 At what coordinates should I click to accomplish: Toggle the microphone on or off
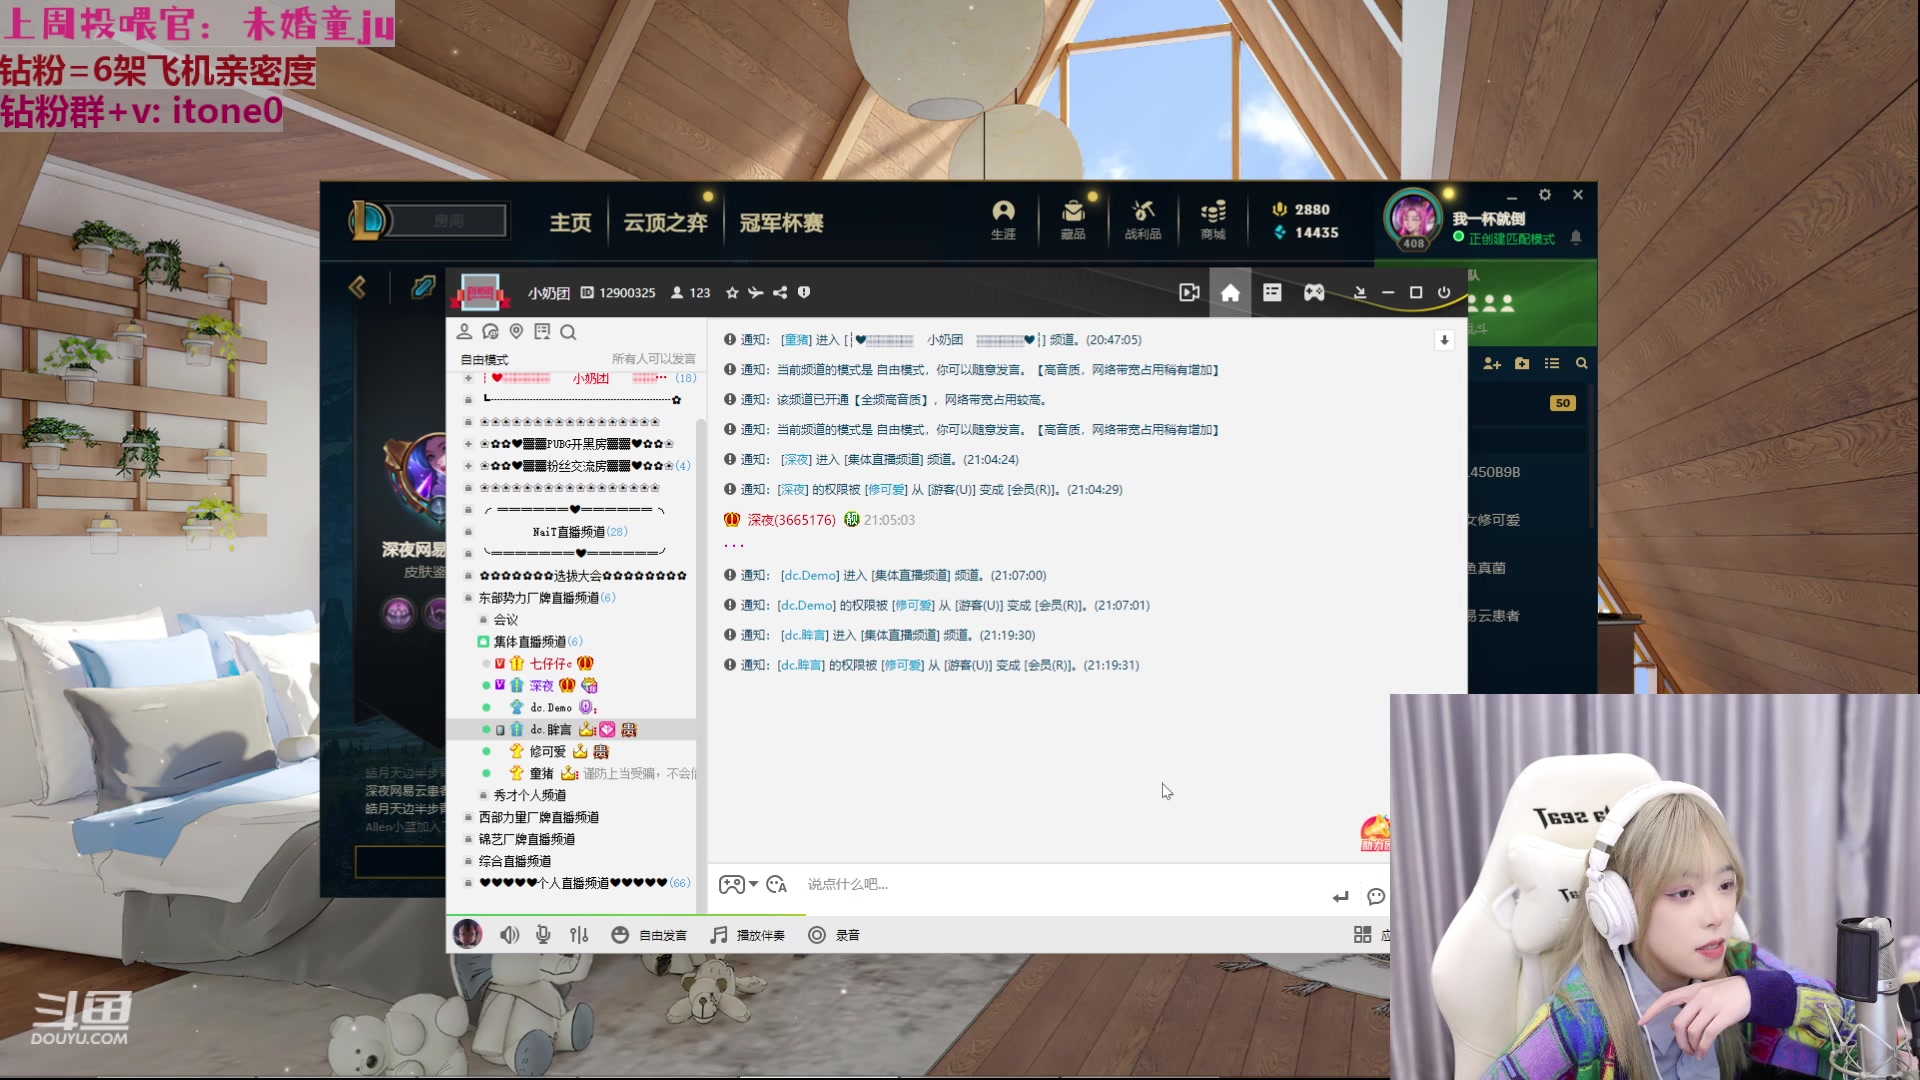[x=542, y=934]
